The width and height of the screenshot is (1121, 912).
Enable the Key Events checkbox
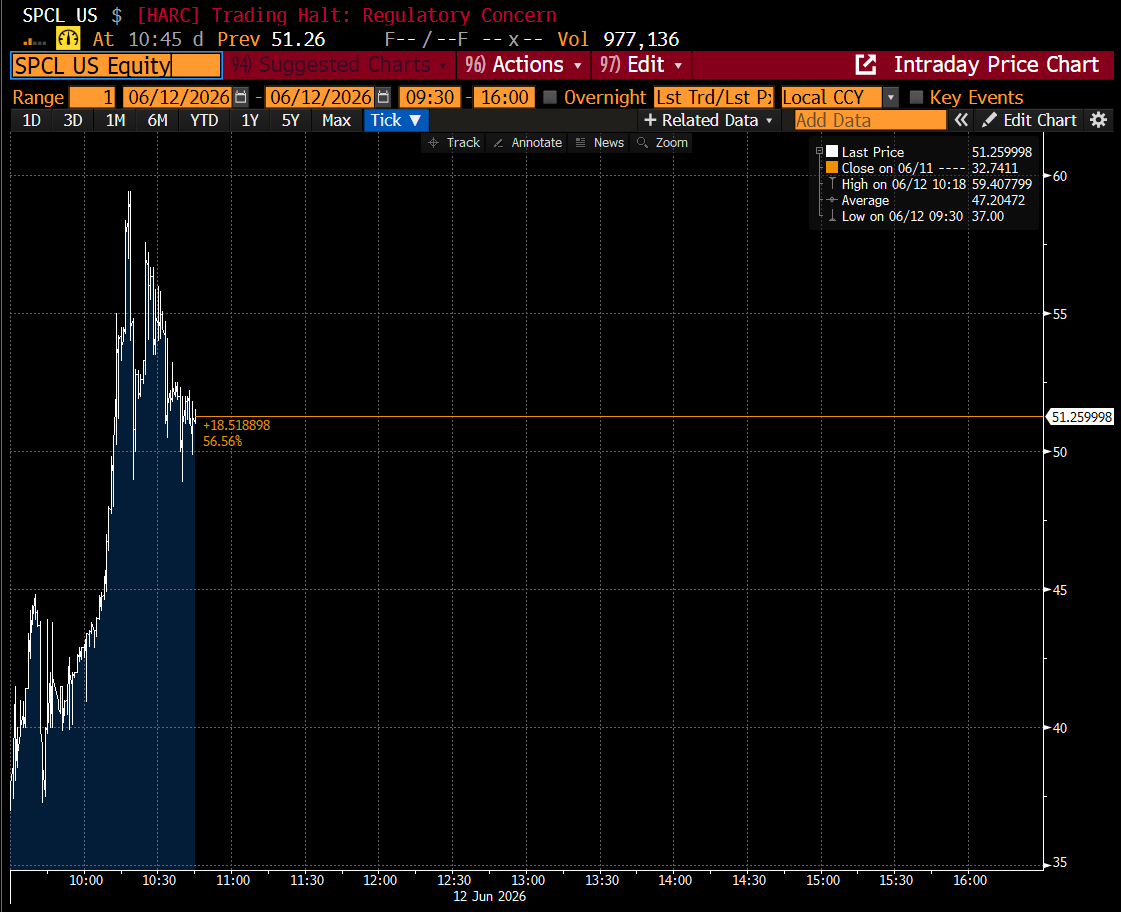[916, 97]
